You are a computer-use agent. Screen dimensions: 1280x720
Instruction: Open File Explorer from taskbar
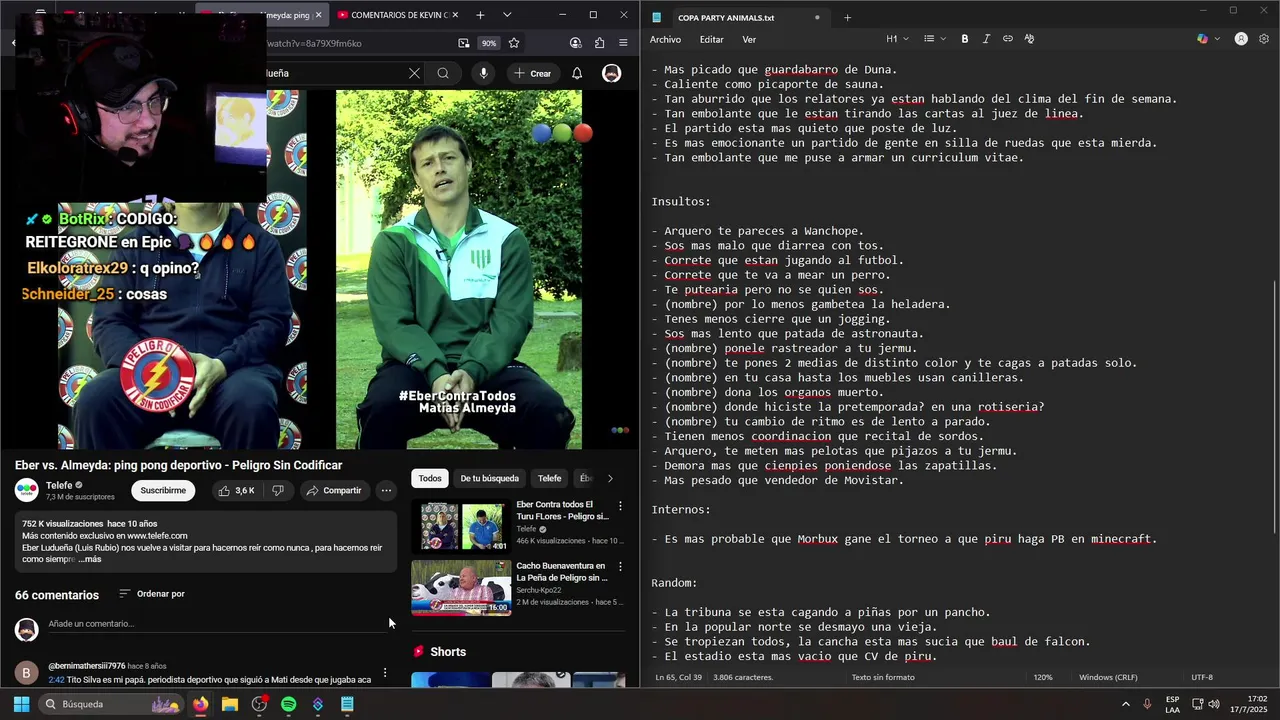point(230,704)
